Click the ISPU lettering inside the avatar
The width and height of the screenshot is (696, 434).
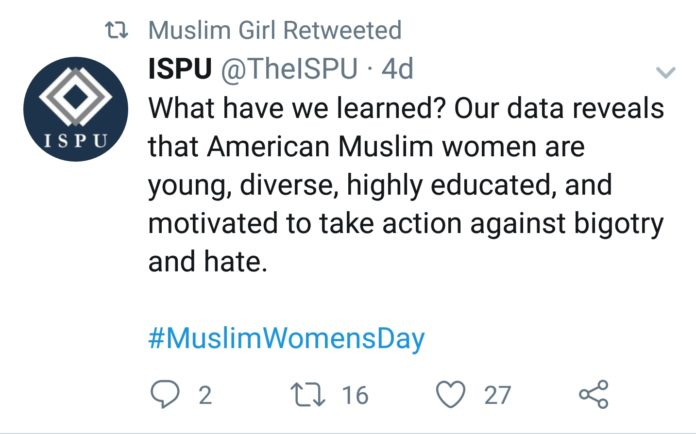pos(76,141)
